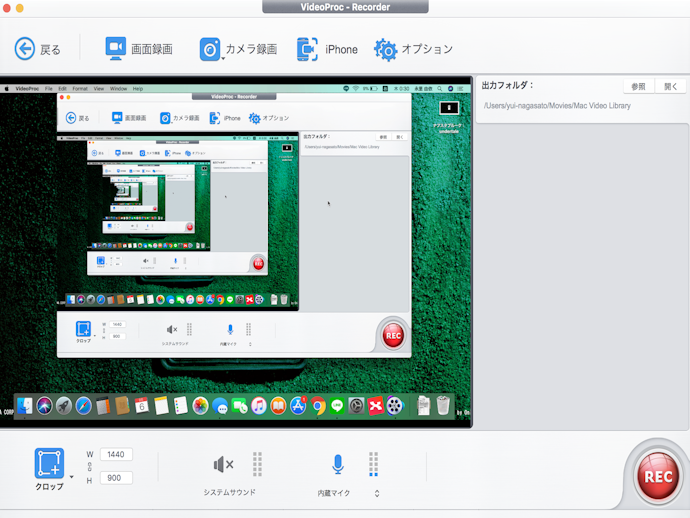This screenshot has width=690, height=518.
Task: Click the width field showing 1440
Action: point(116,455)
